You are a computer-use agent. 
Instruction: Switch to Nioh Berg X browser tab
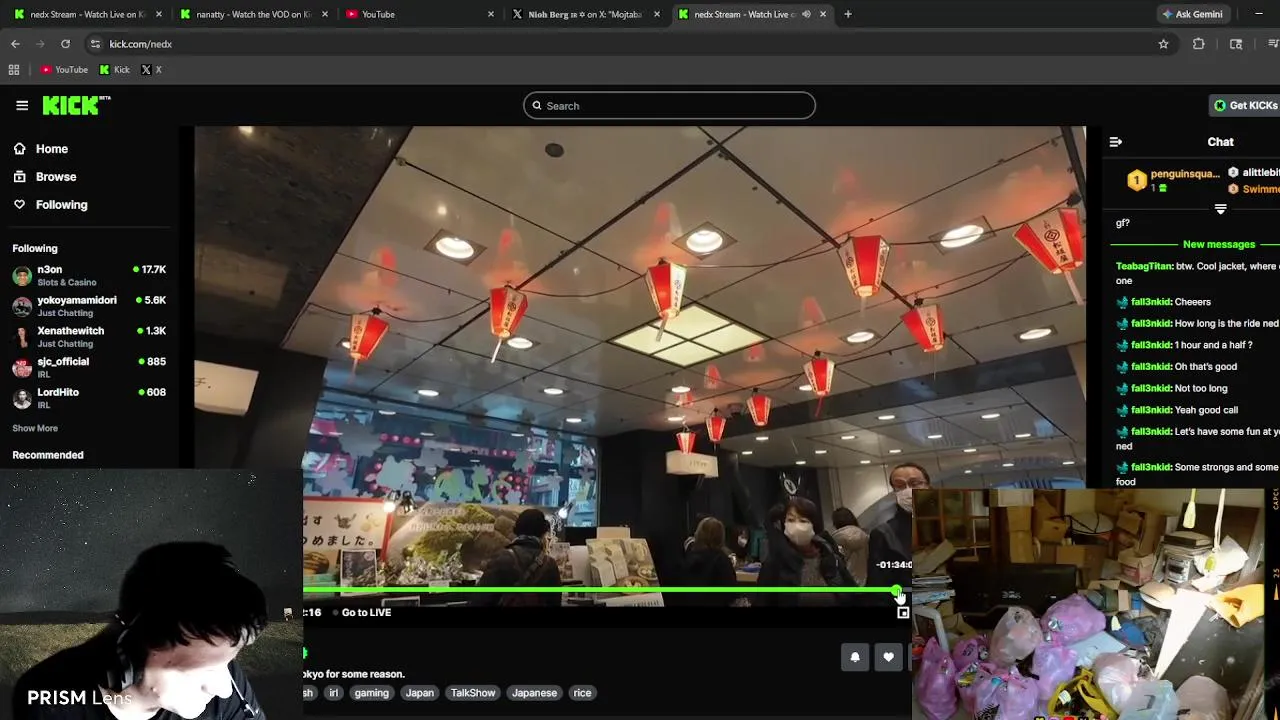[584, 14]
